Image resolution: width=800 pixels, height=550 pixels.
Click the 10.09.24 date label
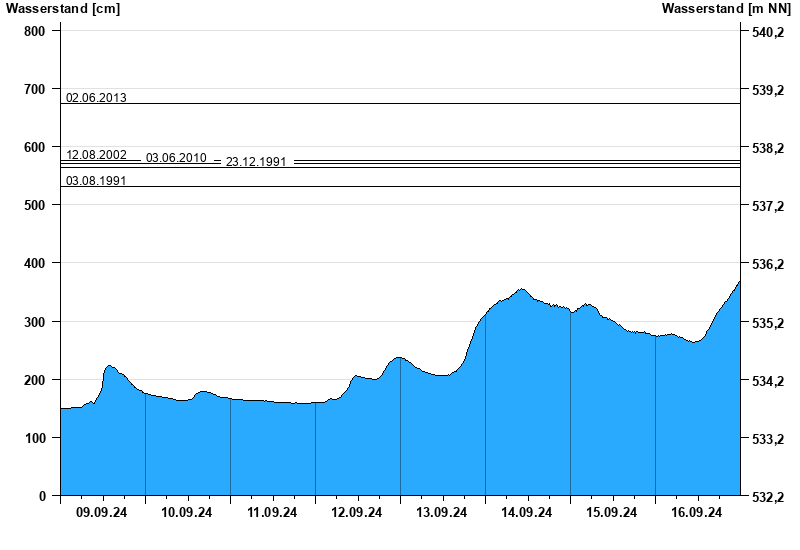(x=187, y=512)
